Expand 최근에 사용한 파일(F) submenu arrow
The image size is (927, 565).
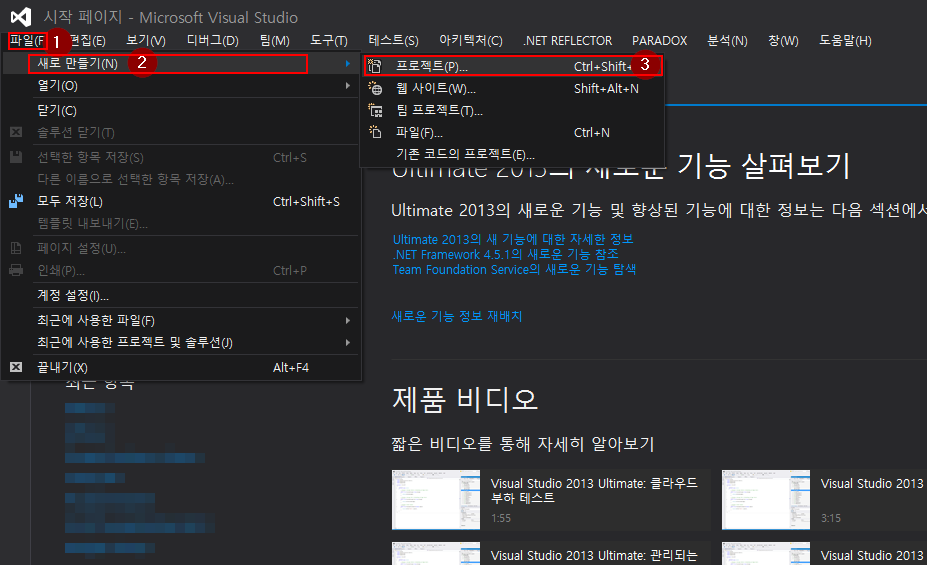[x=348, y=320]
